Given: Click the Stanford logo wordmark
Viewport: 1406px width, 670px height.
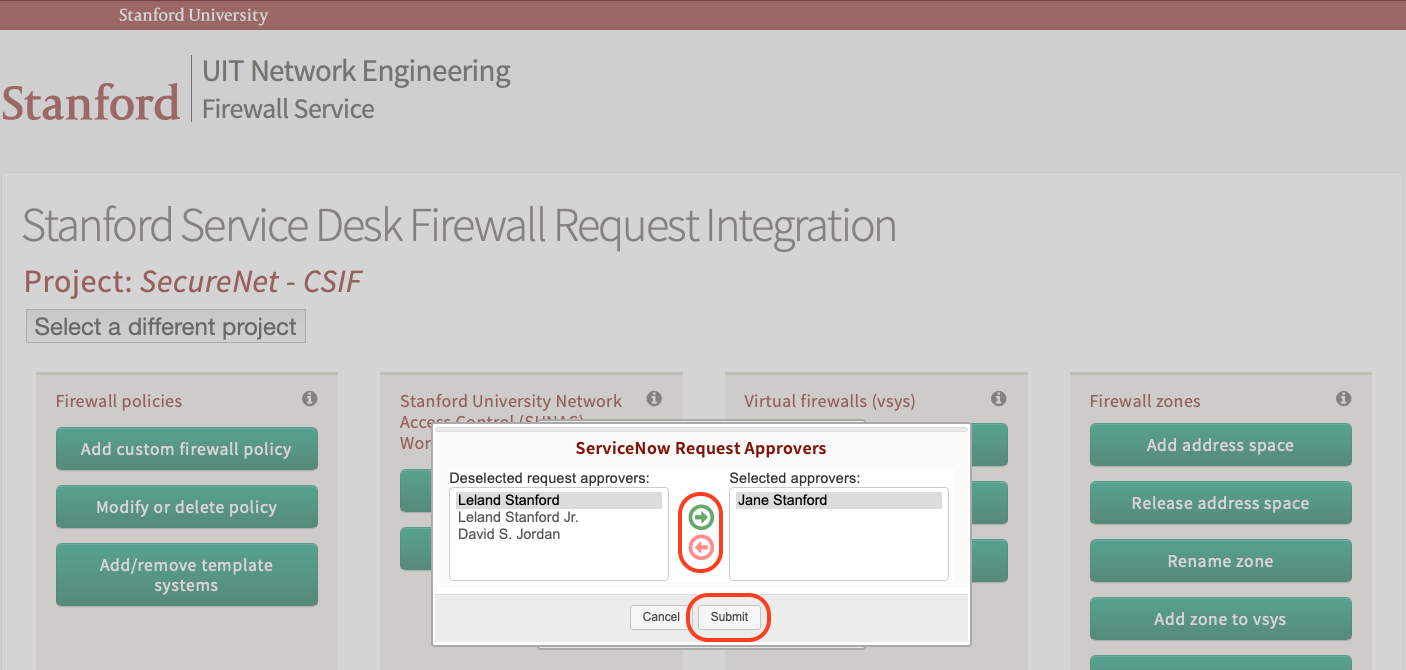Looking at the screenshot, I should (x=90, y=103).
